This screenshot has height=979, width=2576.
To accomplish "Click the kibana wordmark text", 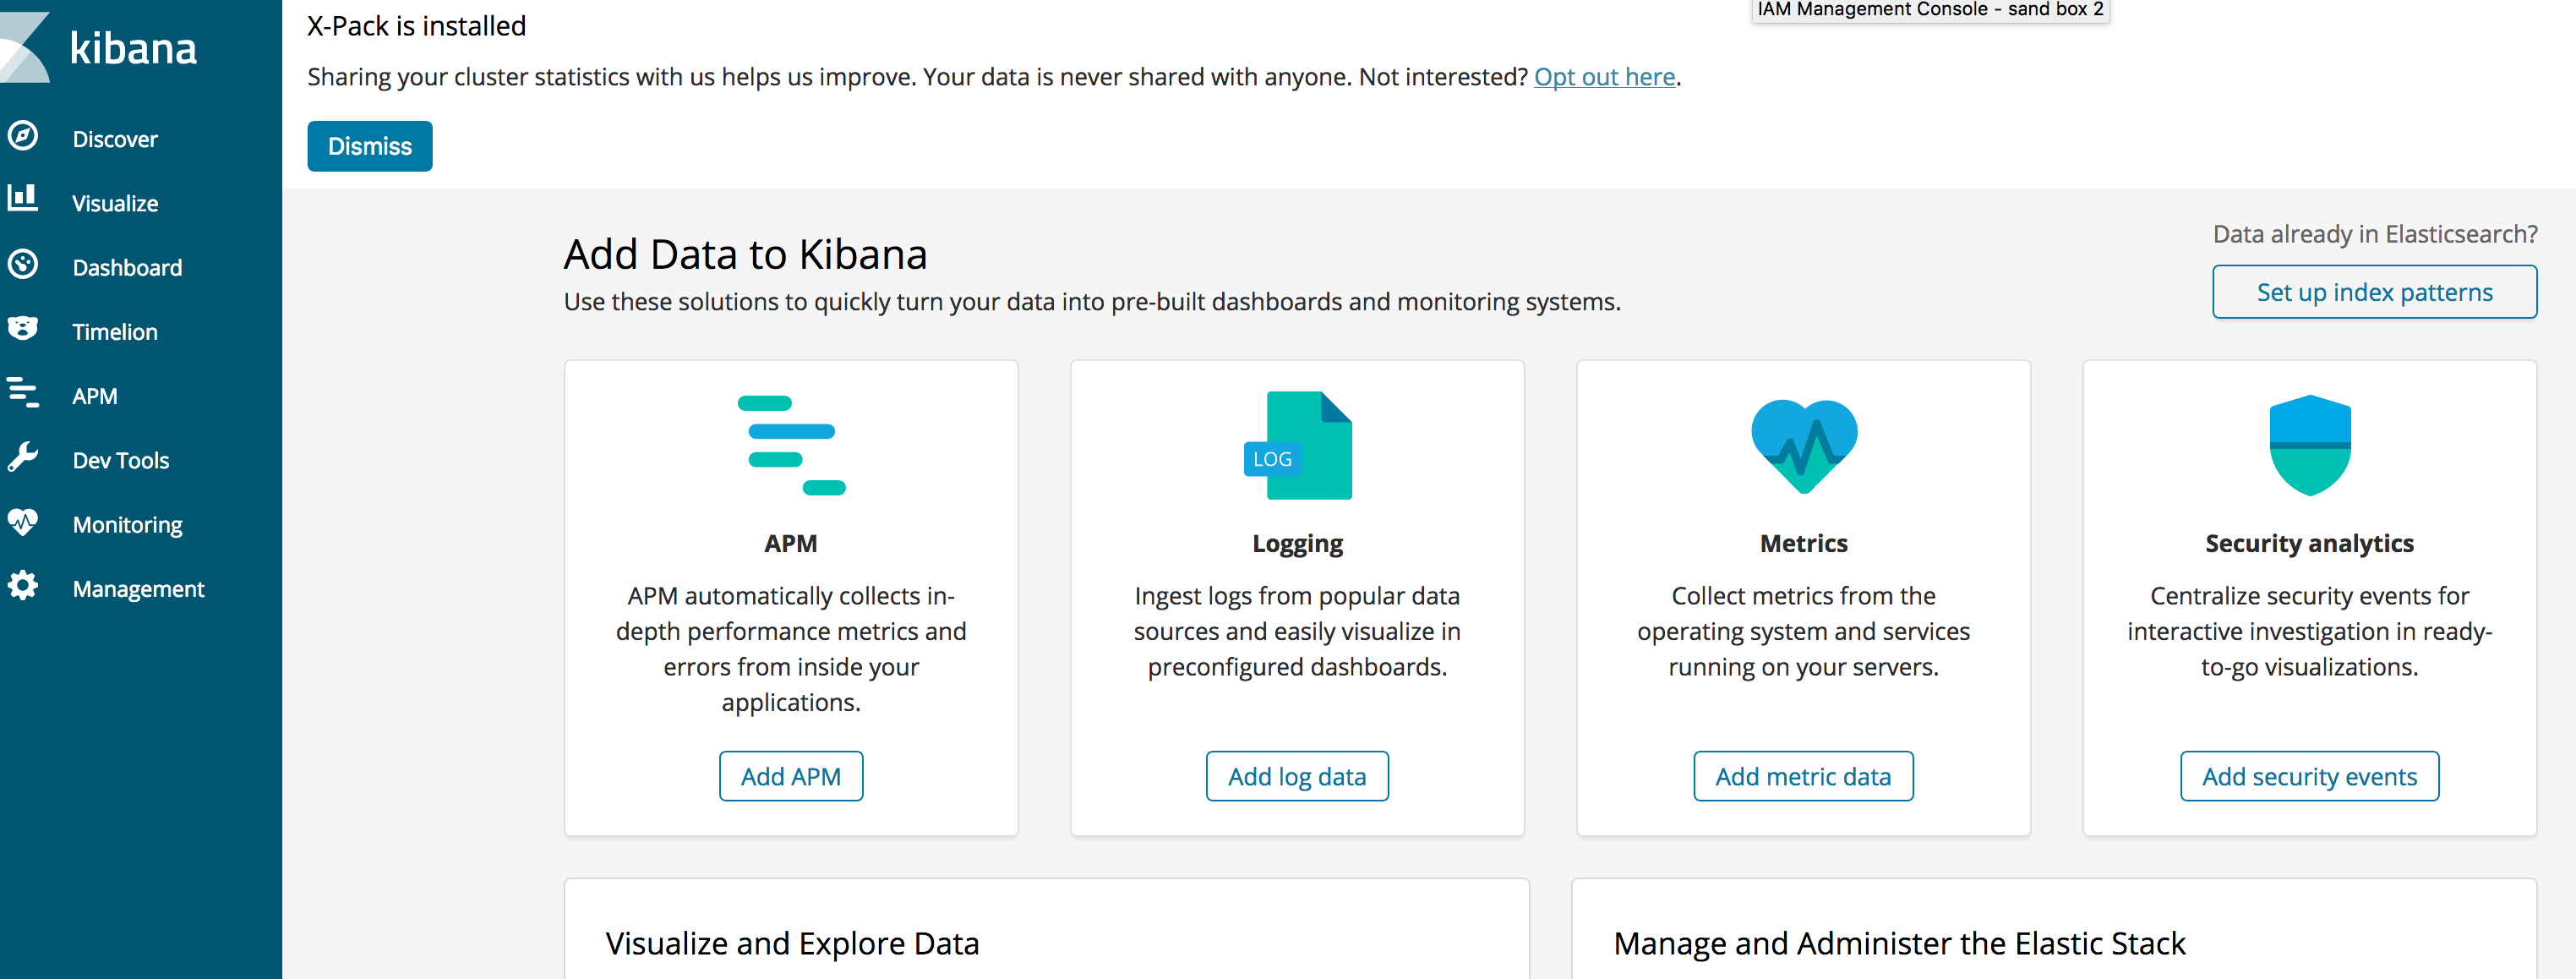I will [133, 48].
